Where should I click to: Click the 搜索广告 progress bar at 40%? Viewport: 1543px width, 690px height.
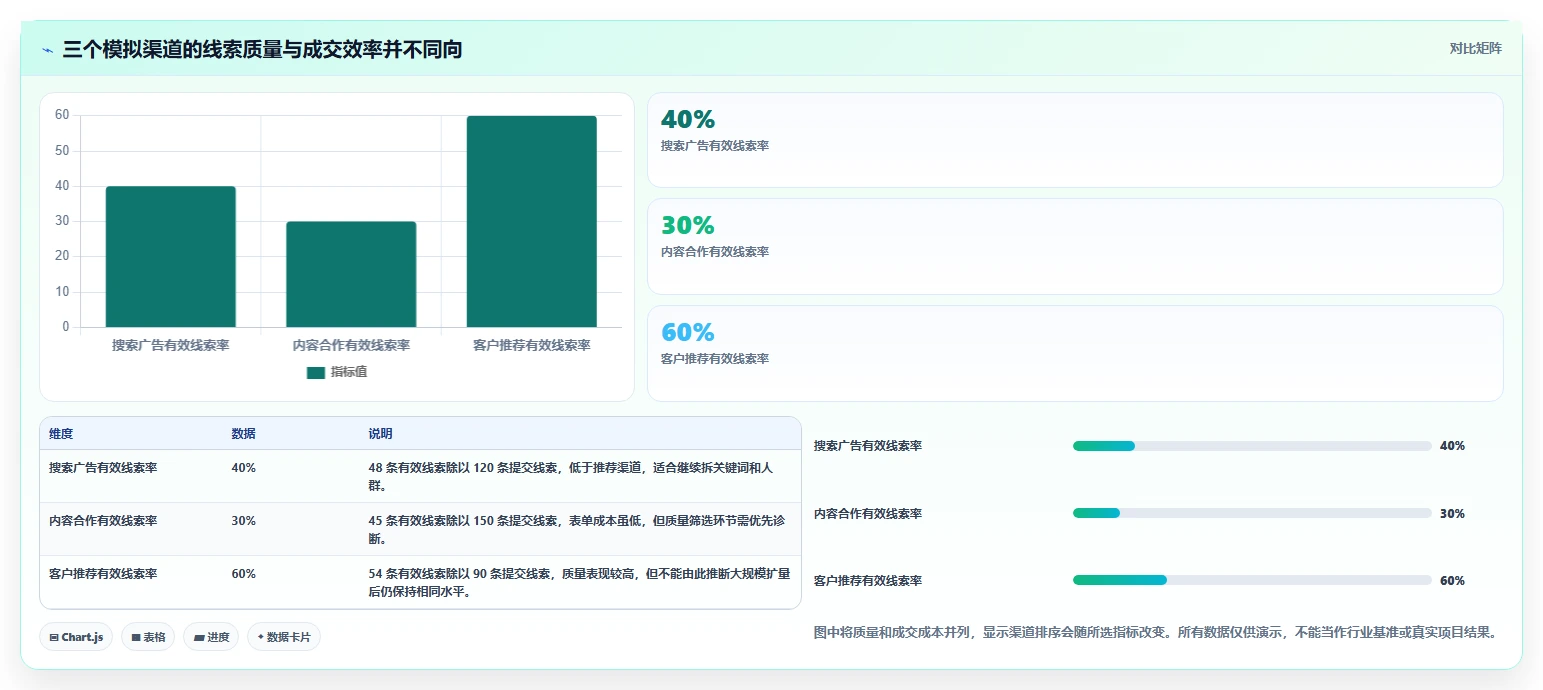click(x=1252, y=446)
